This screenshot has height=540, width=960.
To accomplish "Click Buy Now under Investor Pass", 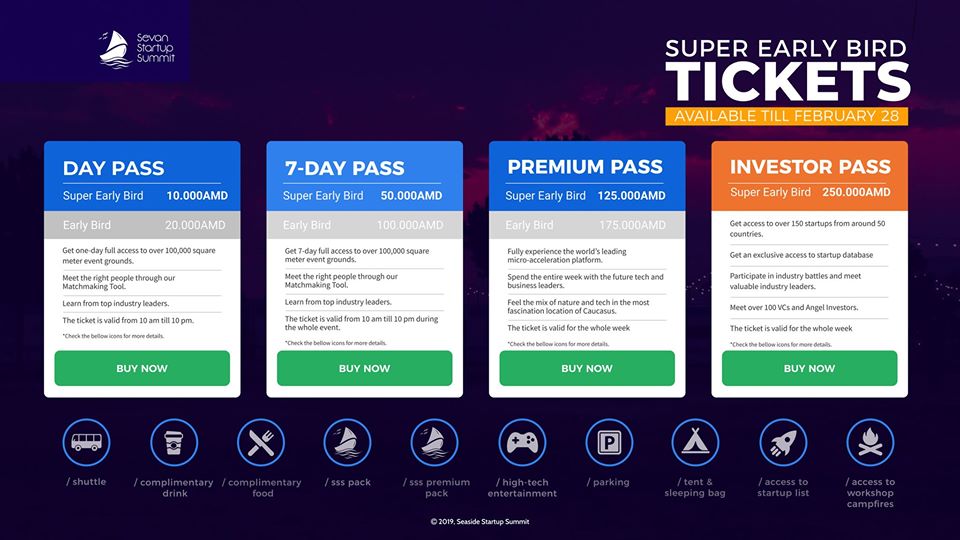I will [x=809, y=369].
